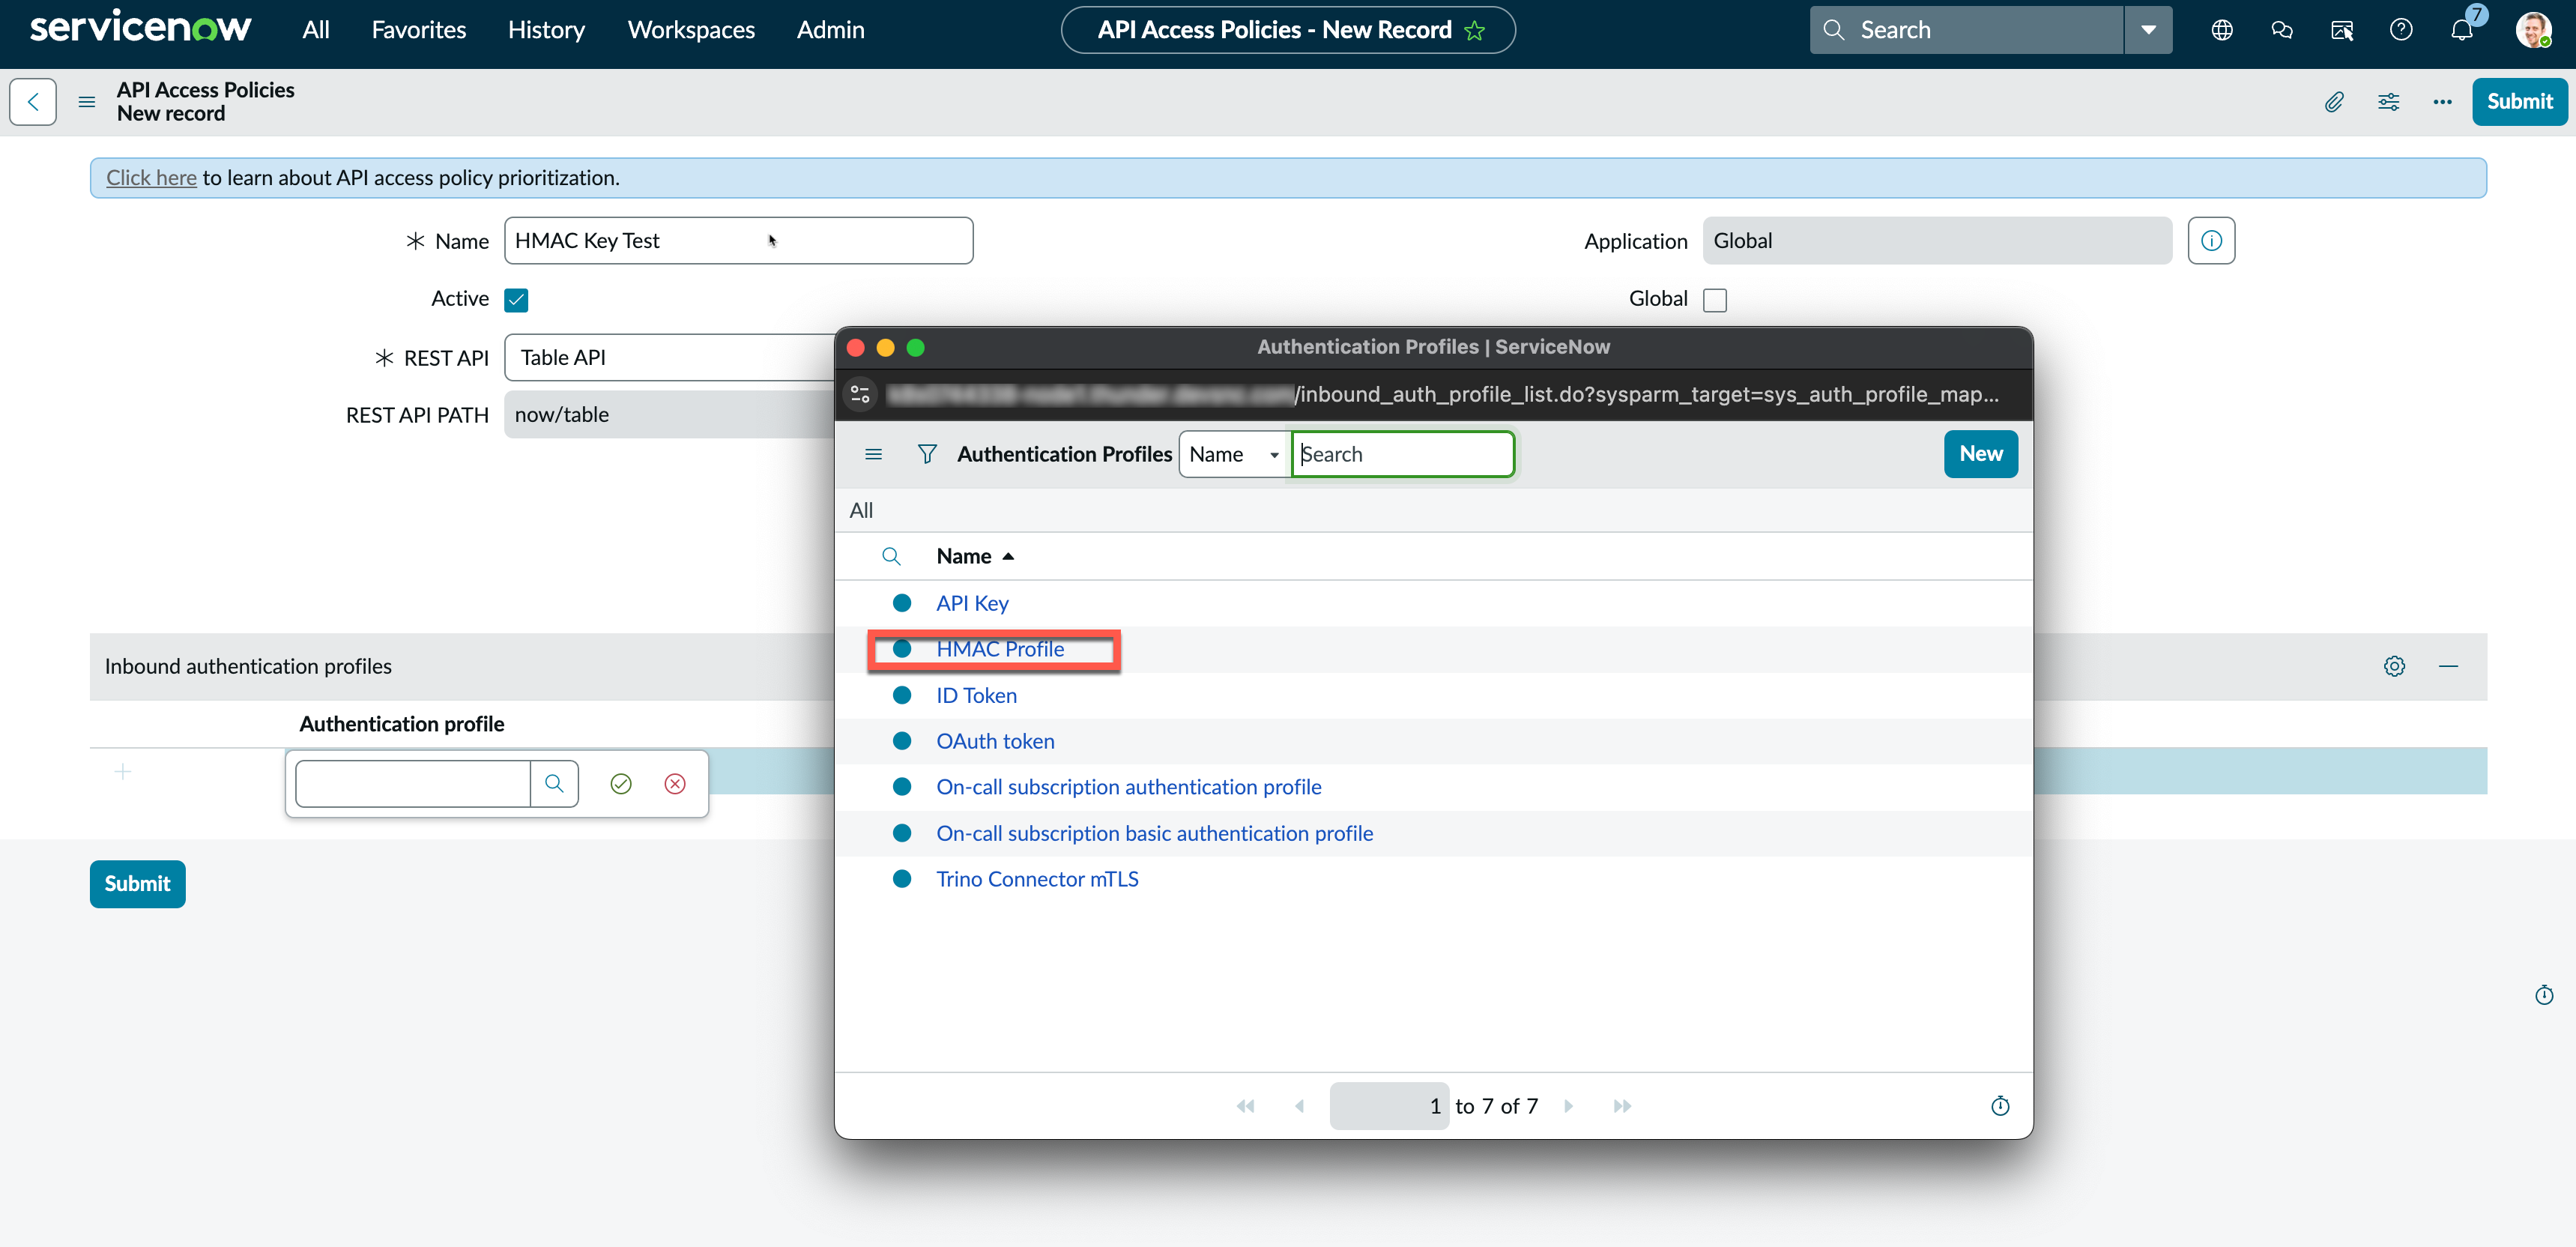The image size is (2576, 1247).
Task: Click the popup address bar URL
Action: 1443,395
